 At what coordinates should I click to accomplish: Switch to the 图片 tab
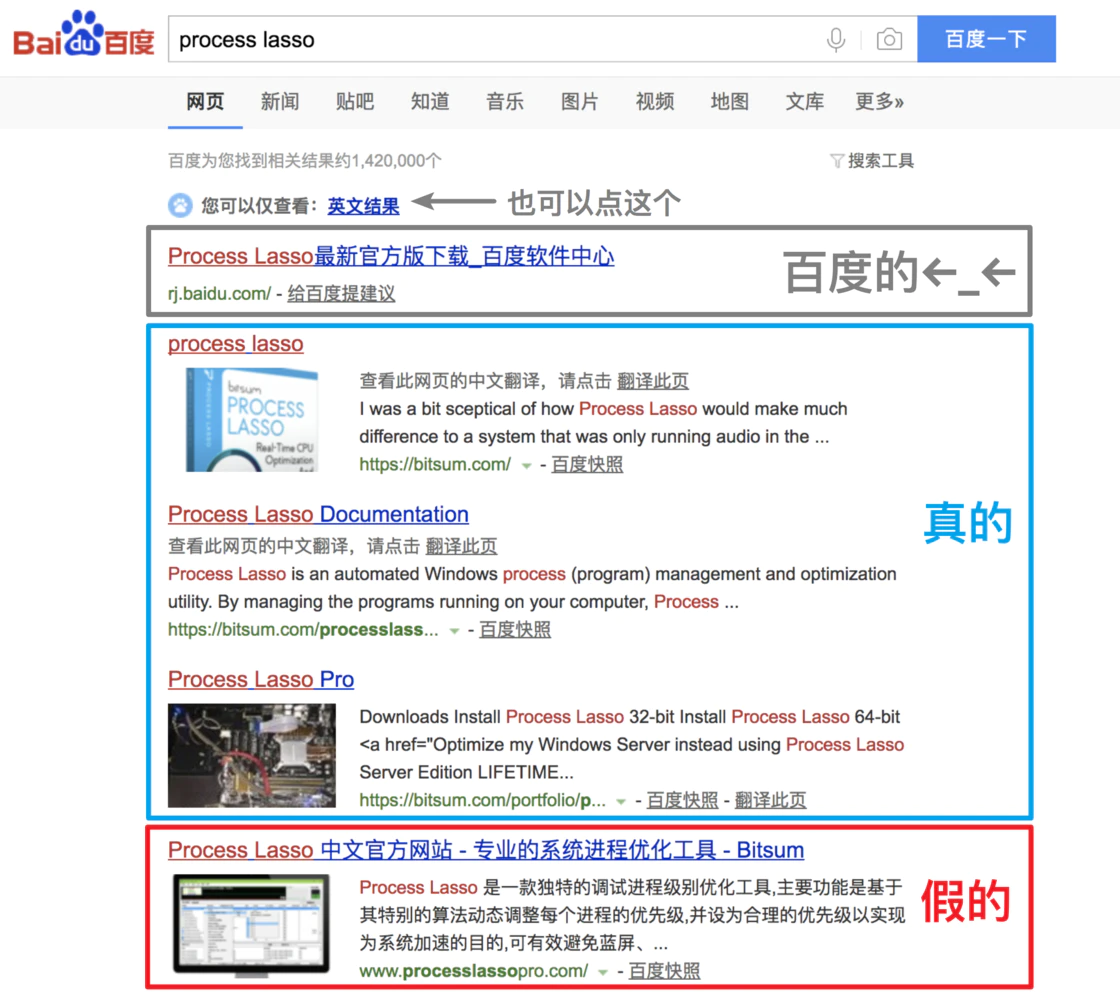[579, 101]
